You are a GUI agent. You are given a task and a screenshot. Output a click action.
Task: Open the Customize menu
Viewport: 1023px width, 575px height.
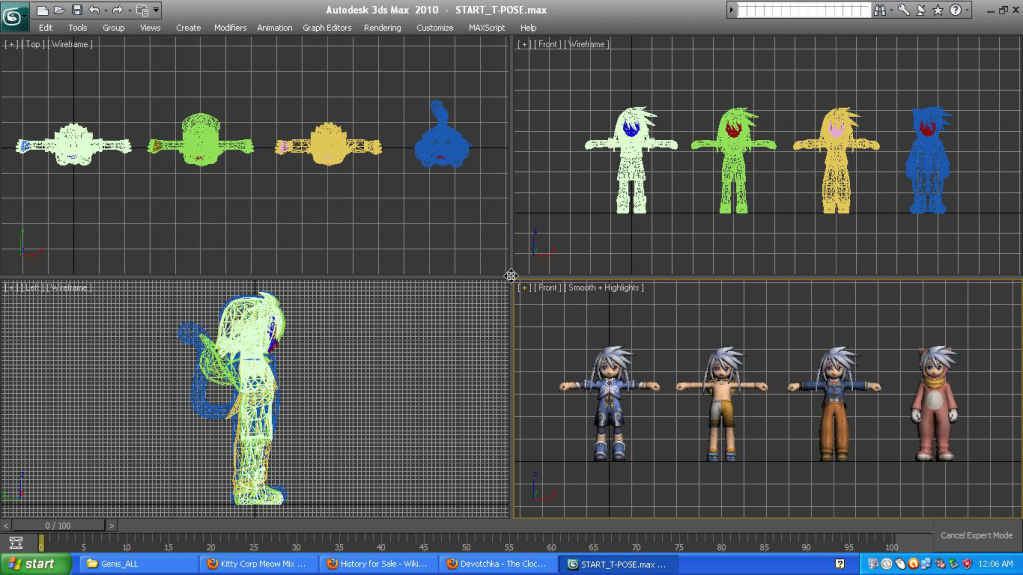[435, 28]
